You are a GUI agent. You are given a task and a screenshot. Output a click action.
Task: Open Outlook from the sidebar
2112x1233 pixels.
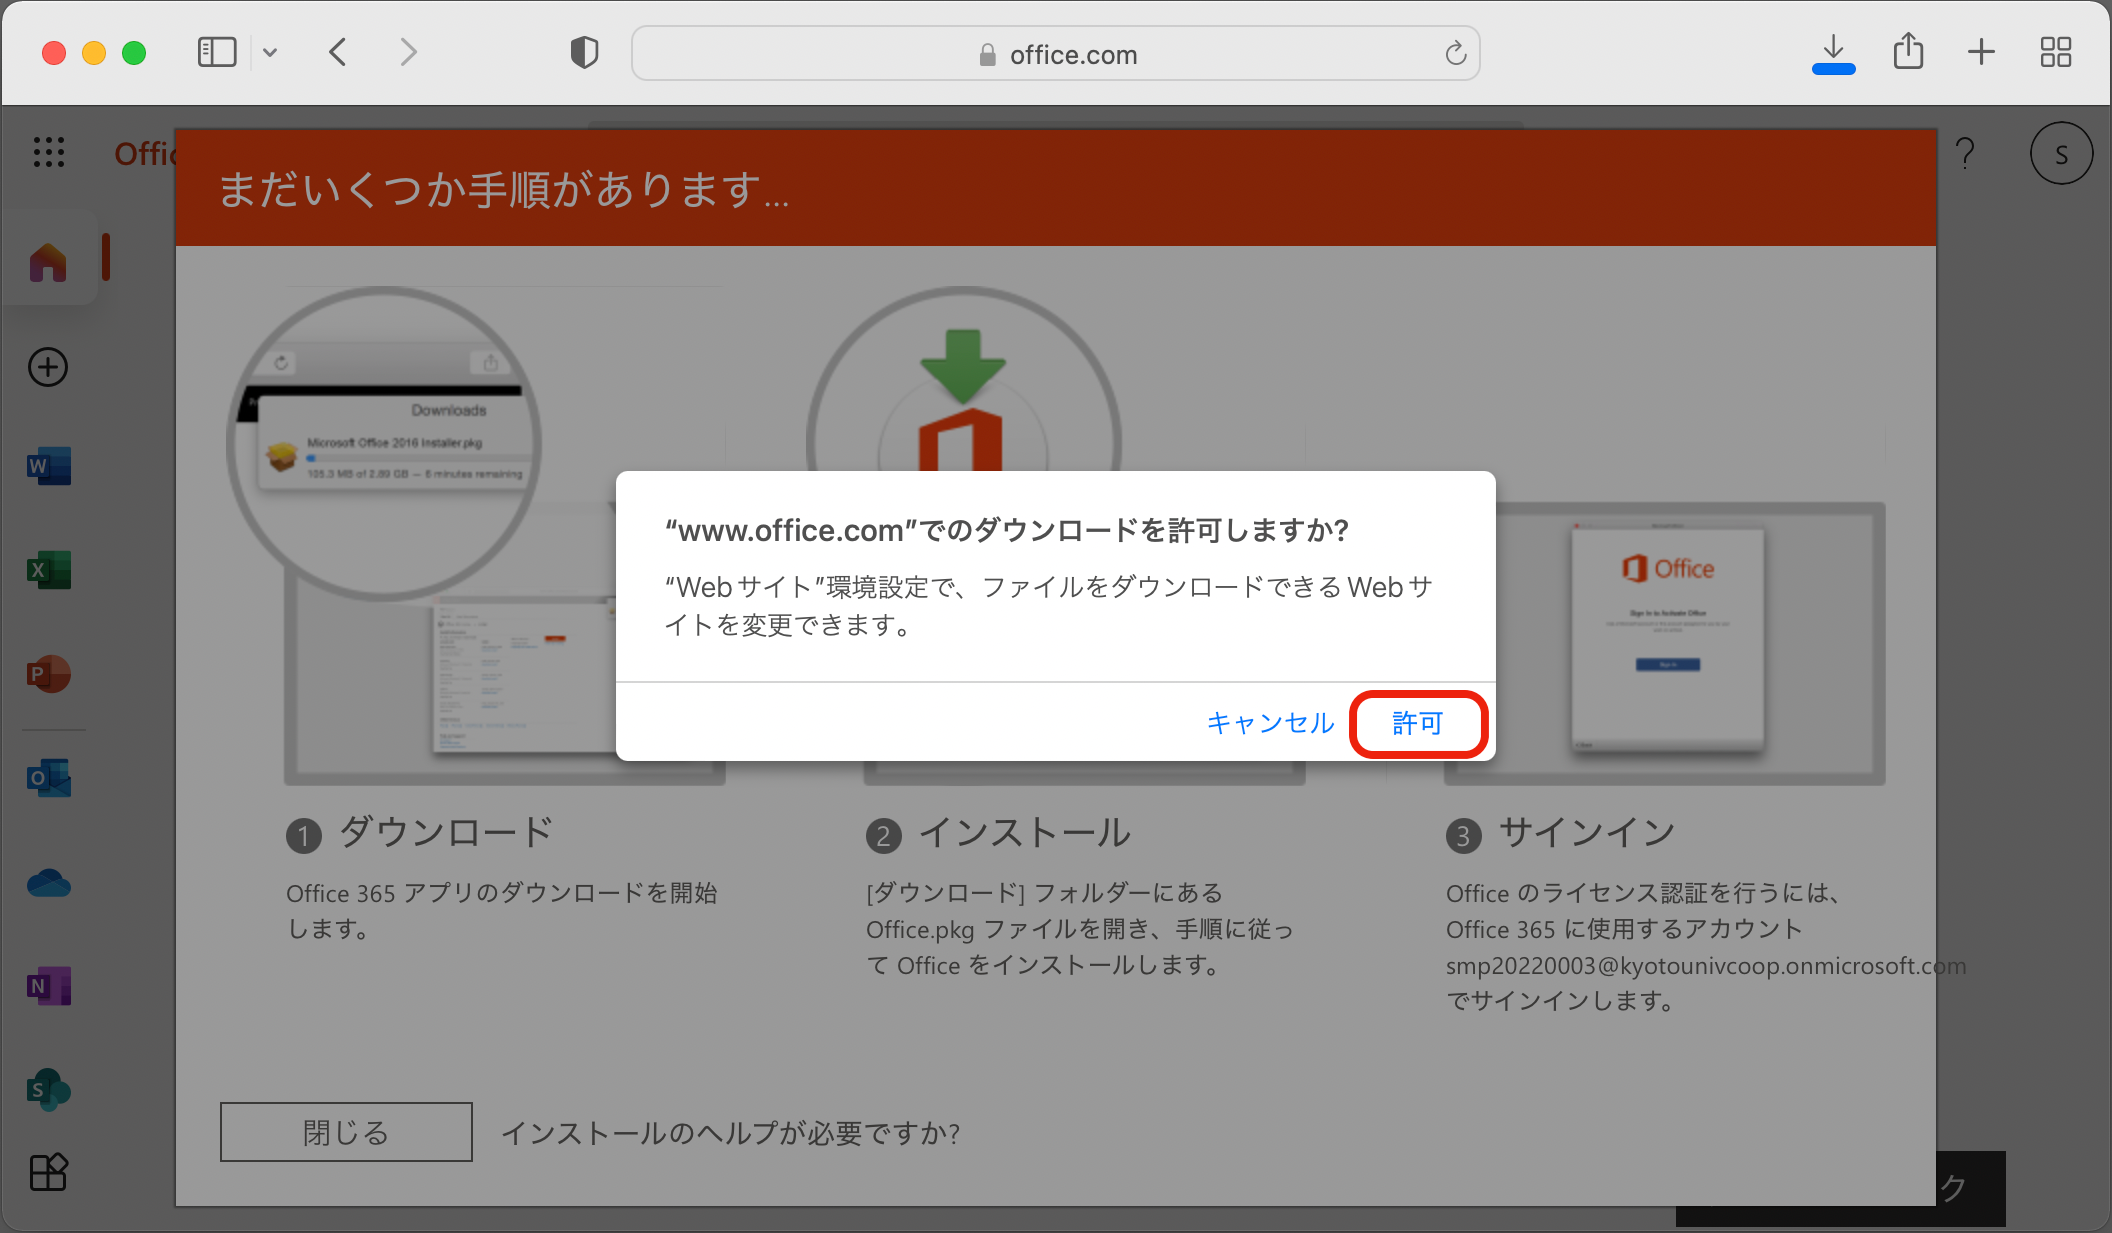48,778
